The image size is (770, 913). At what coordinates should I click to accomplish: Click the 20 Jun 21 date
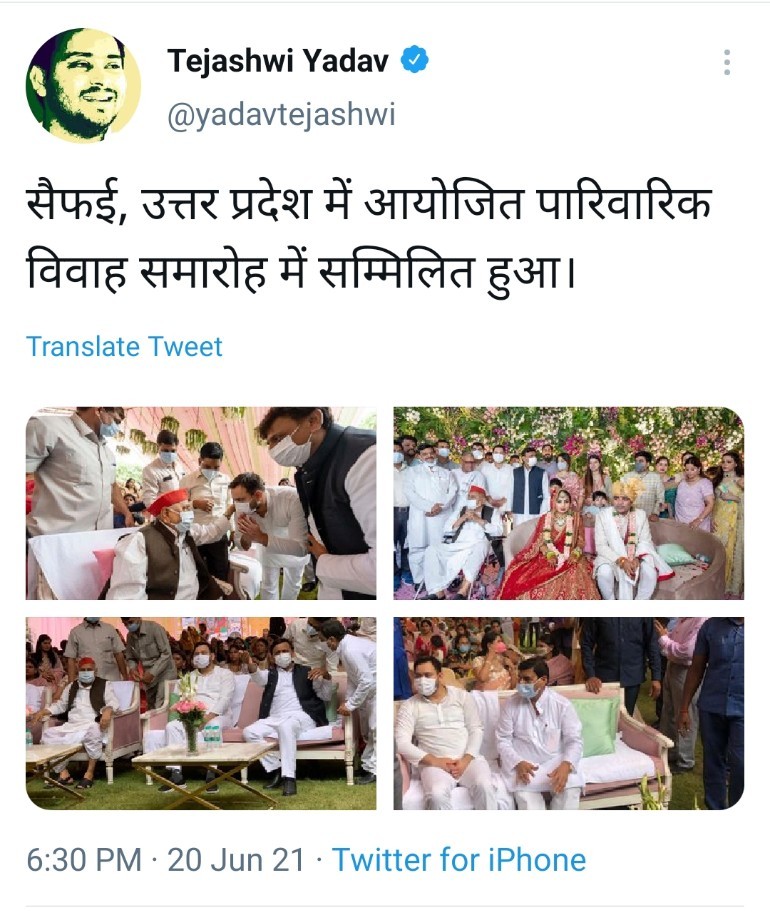click(236, 860)
